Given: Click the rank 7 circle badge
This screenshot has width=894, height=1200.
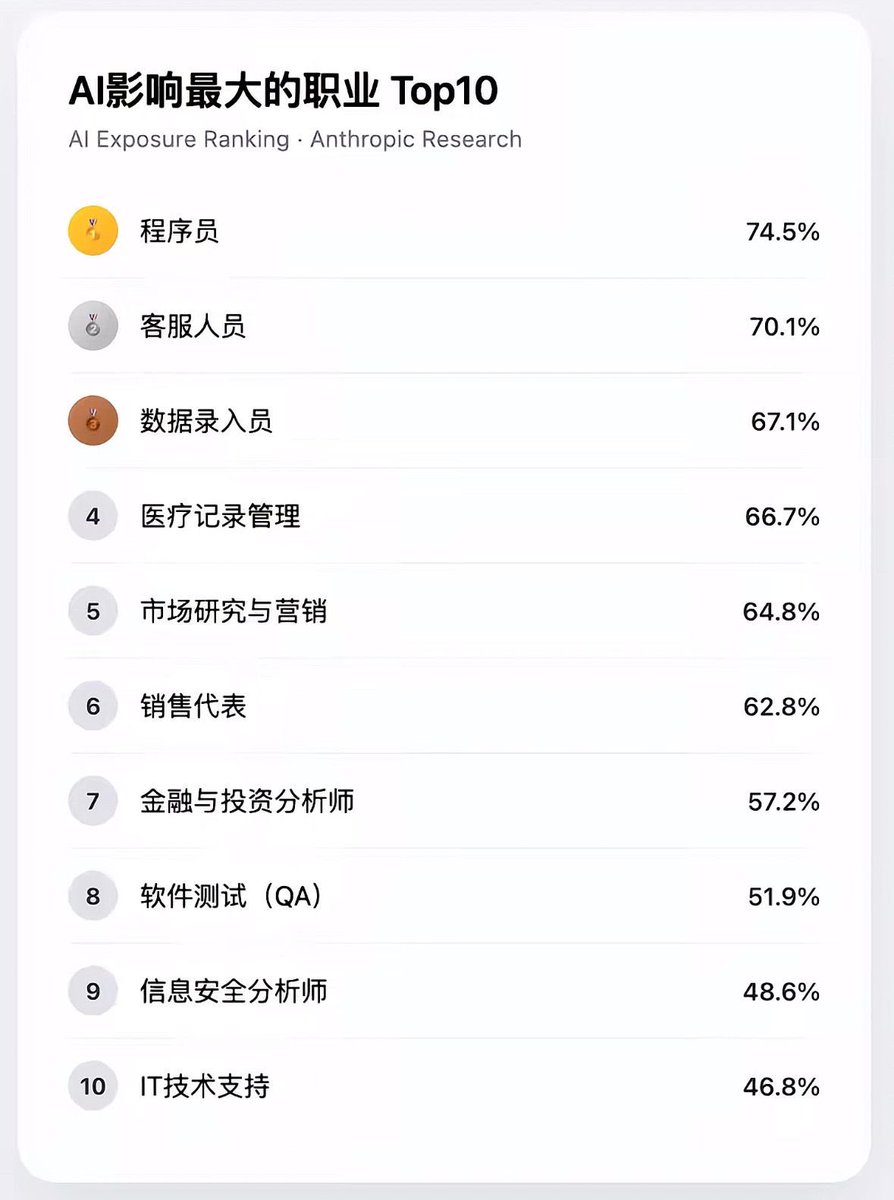Looking at the screenshot, I should 93,801.
